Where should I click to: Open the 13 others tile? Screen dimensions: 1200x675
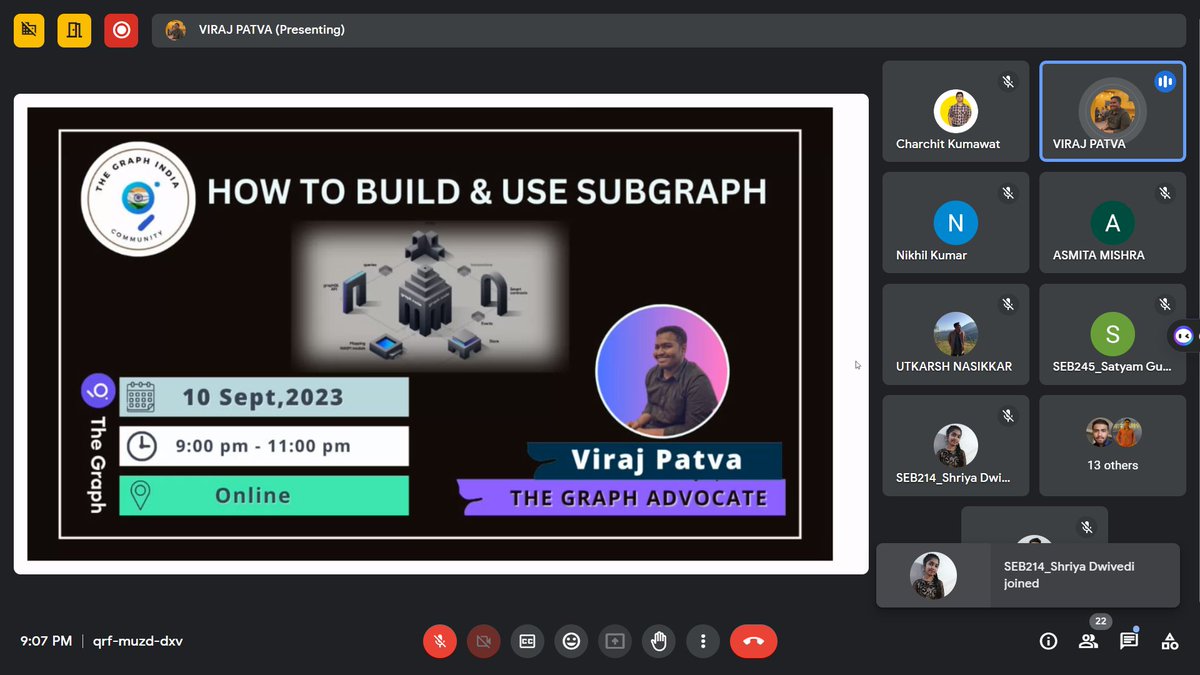tap(1113, 445)
